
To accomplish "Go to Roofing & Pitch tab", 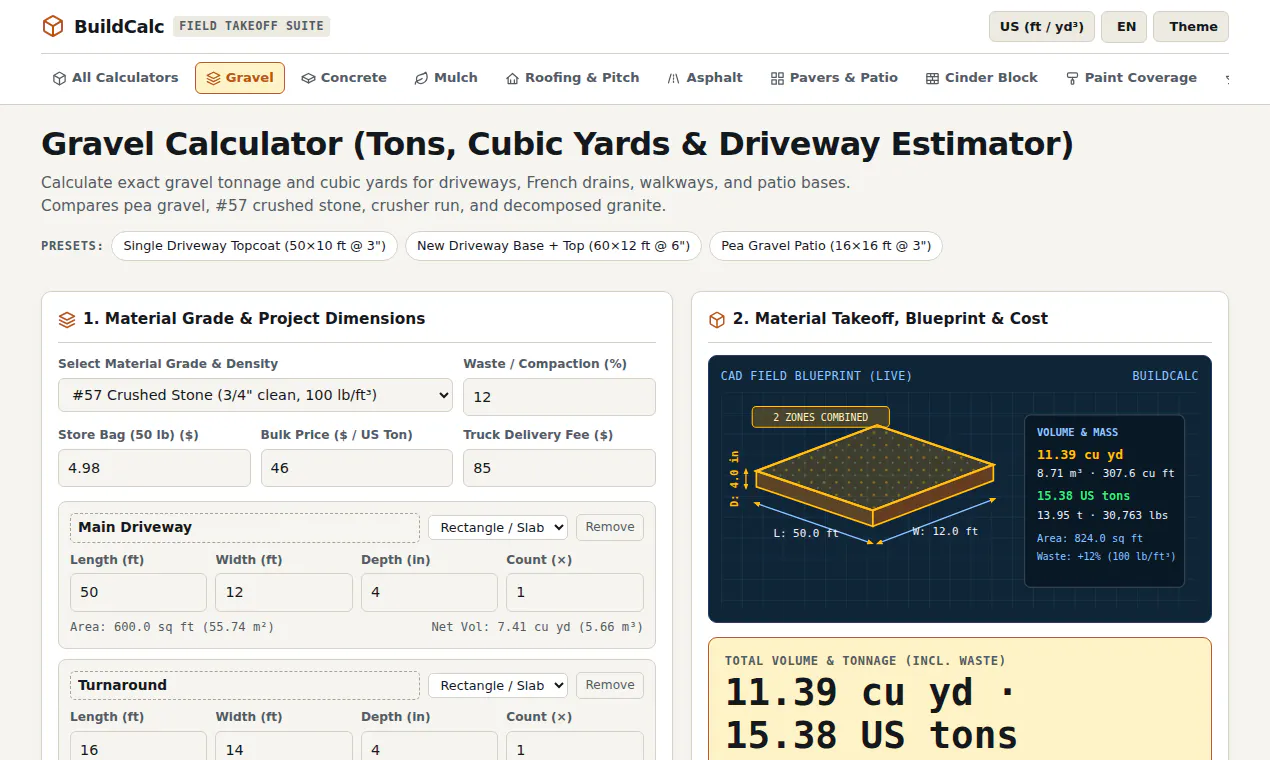I will coord(572,78).
